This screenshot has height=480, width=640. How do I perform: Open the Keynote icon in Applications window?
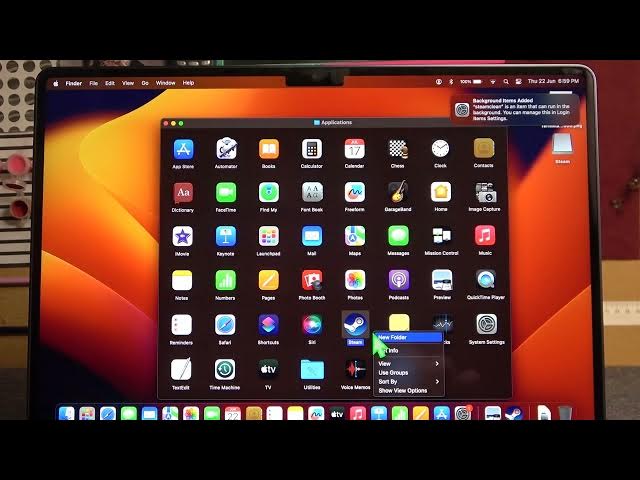click(226, 236)
